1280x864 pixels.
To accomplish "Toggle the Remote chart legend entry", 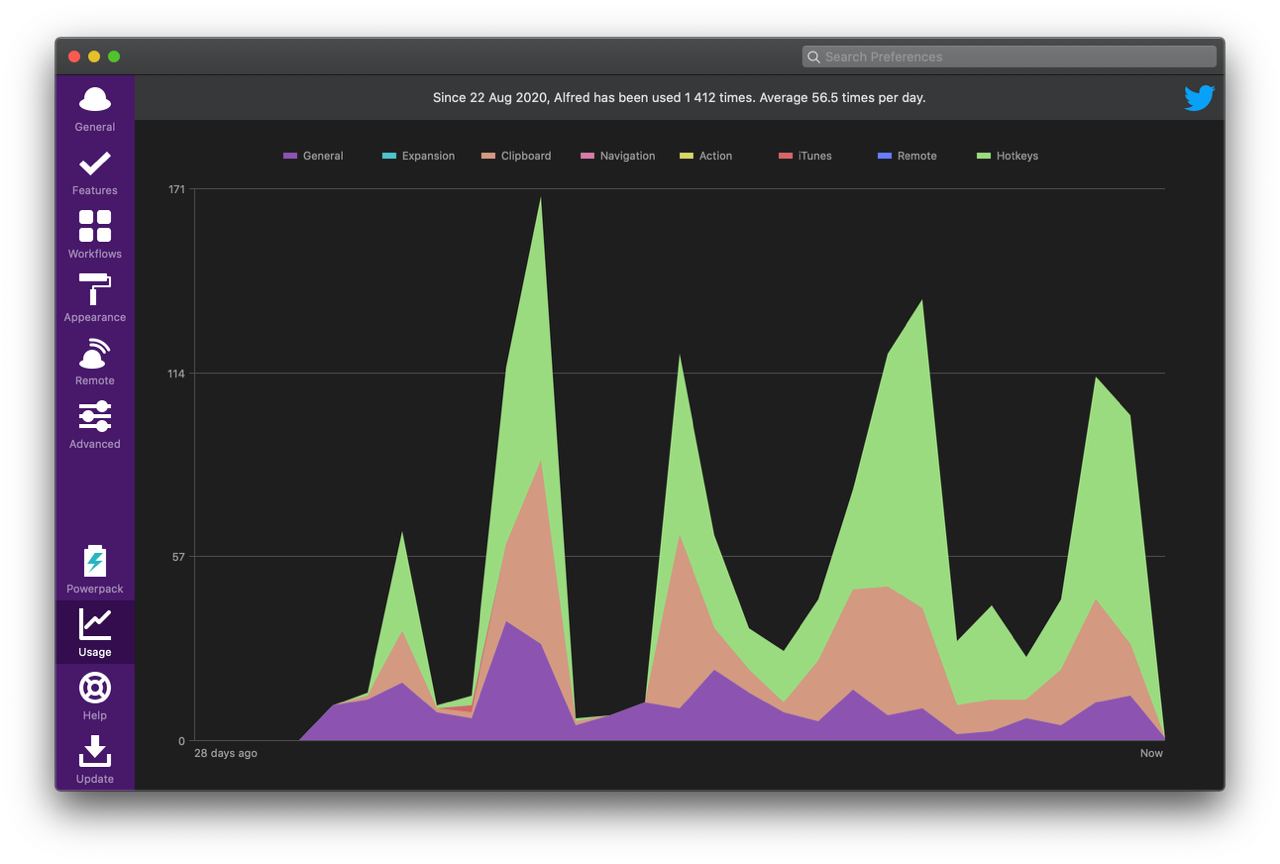I will click(907, 156).
